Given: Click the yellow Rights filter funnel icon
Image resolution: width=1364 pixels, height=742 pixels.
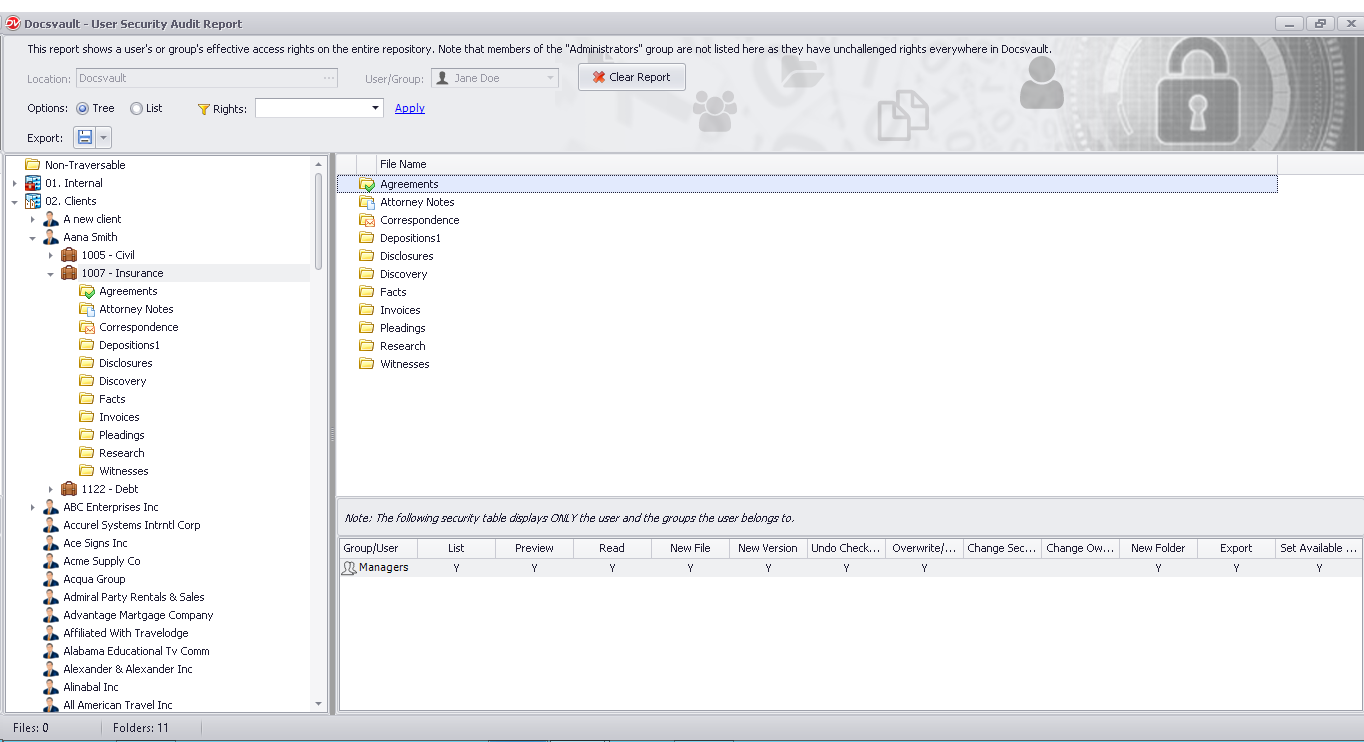Looking at the screenshot, I should tap(204, 108).
